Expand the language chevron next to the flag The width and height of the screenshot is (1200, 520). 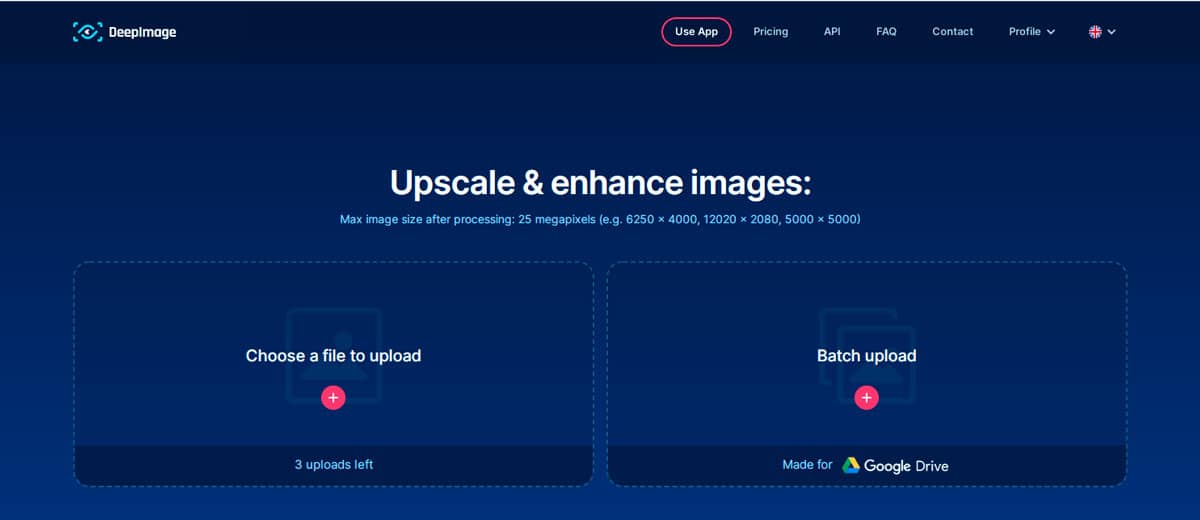click(x=1112, y=32)
